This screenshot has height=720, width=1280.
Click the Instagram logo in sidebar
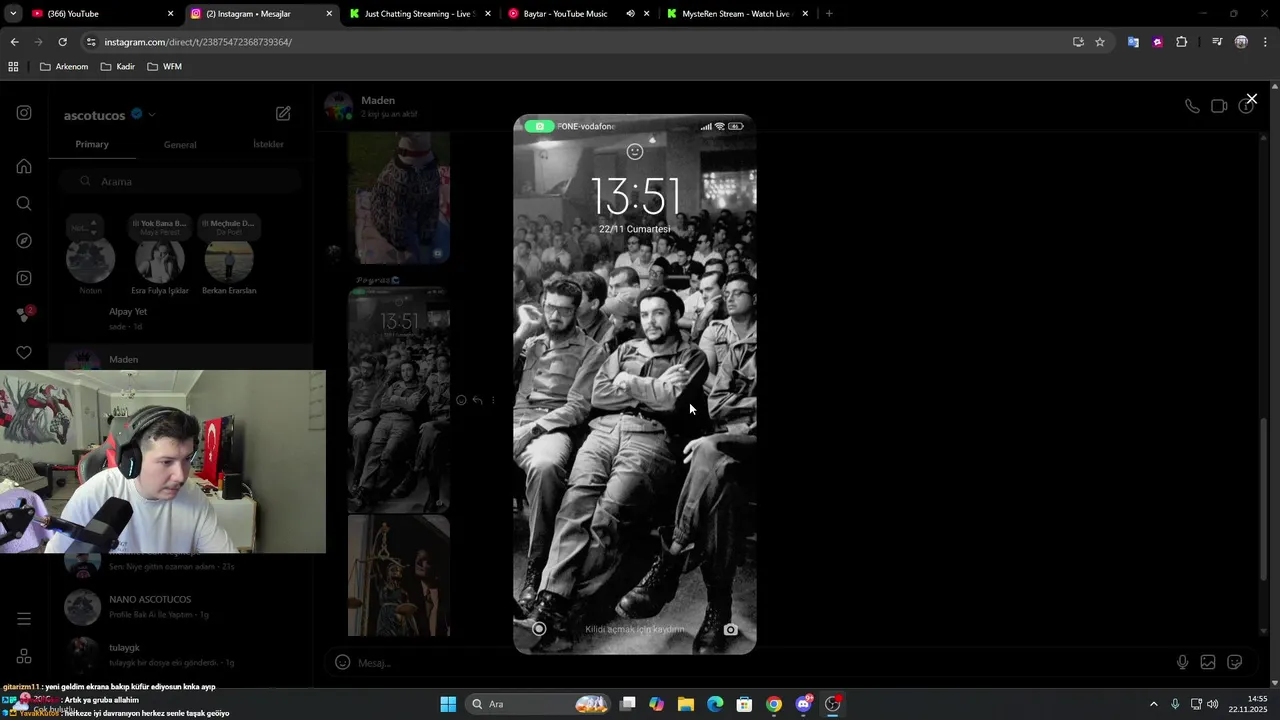point(24,113)
